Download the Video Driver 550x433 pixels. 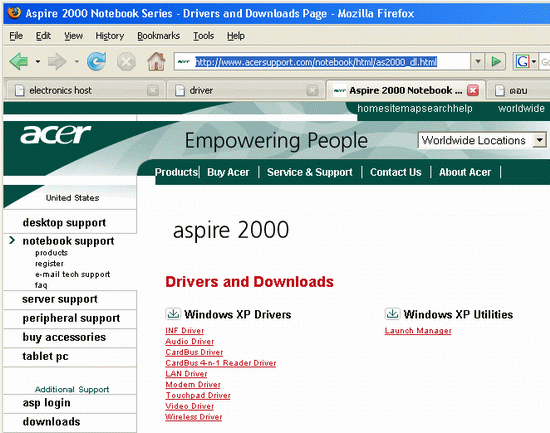coord(189,406)
